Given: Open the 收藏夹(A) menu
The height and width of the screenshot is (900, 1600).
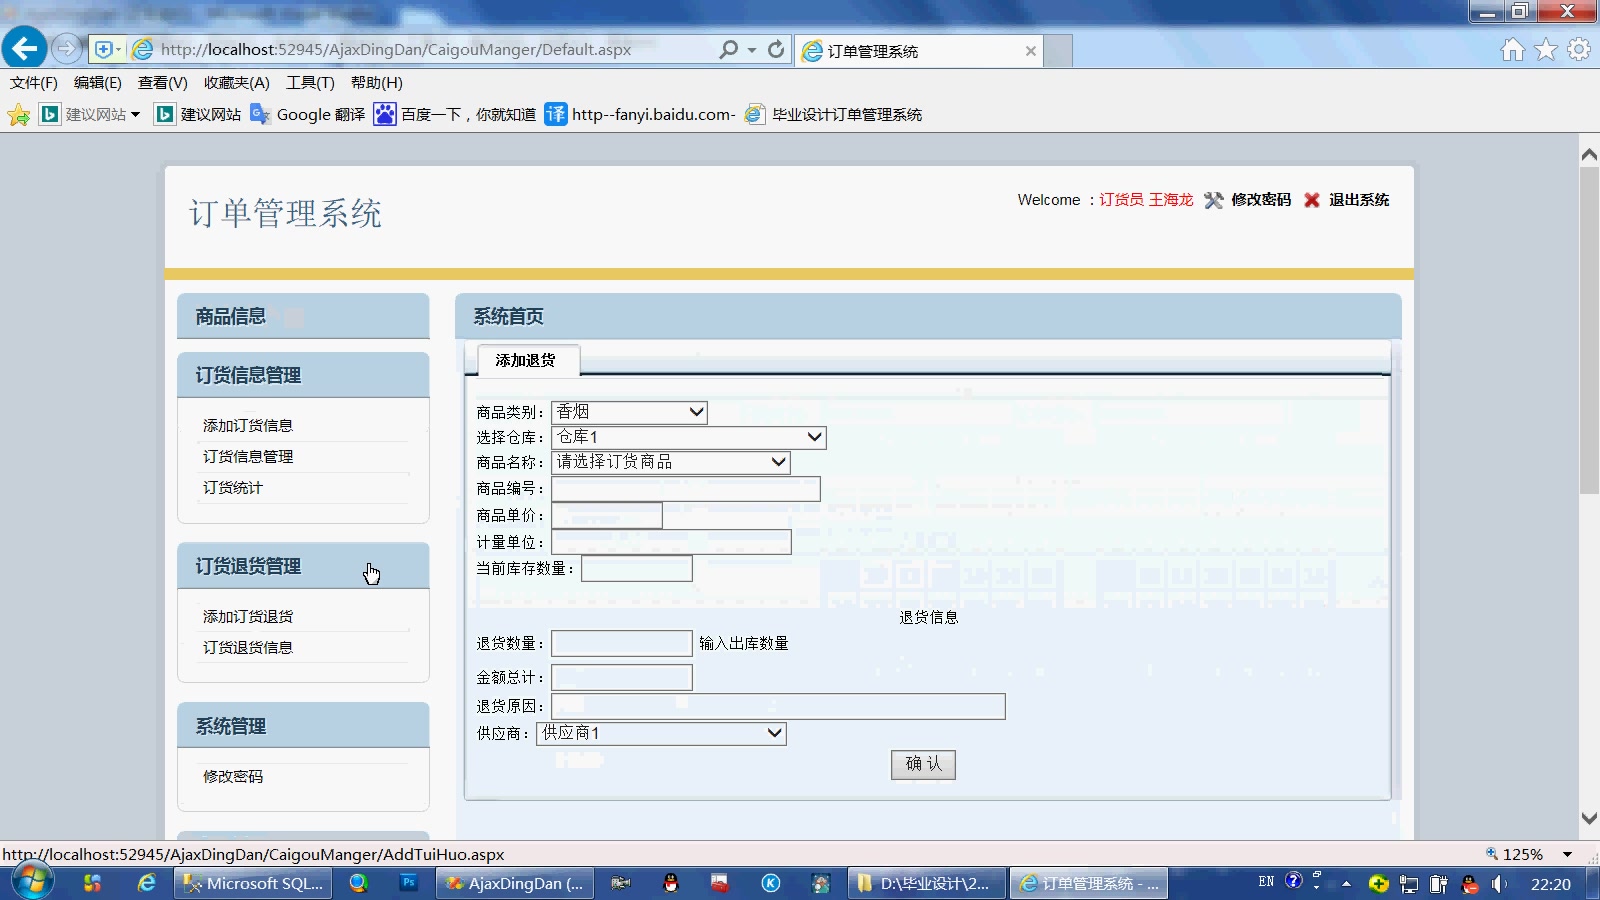Looking at the screenshot, I should point(237,83).
